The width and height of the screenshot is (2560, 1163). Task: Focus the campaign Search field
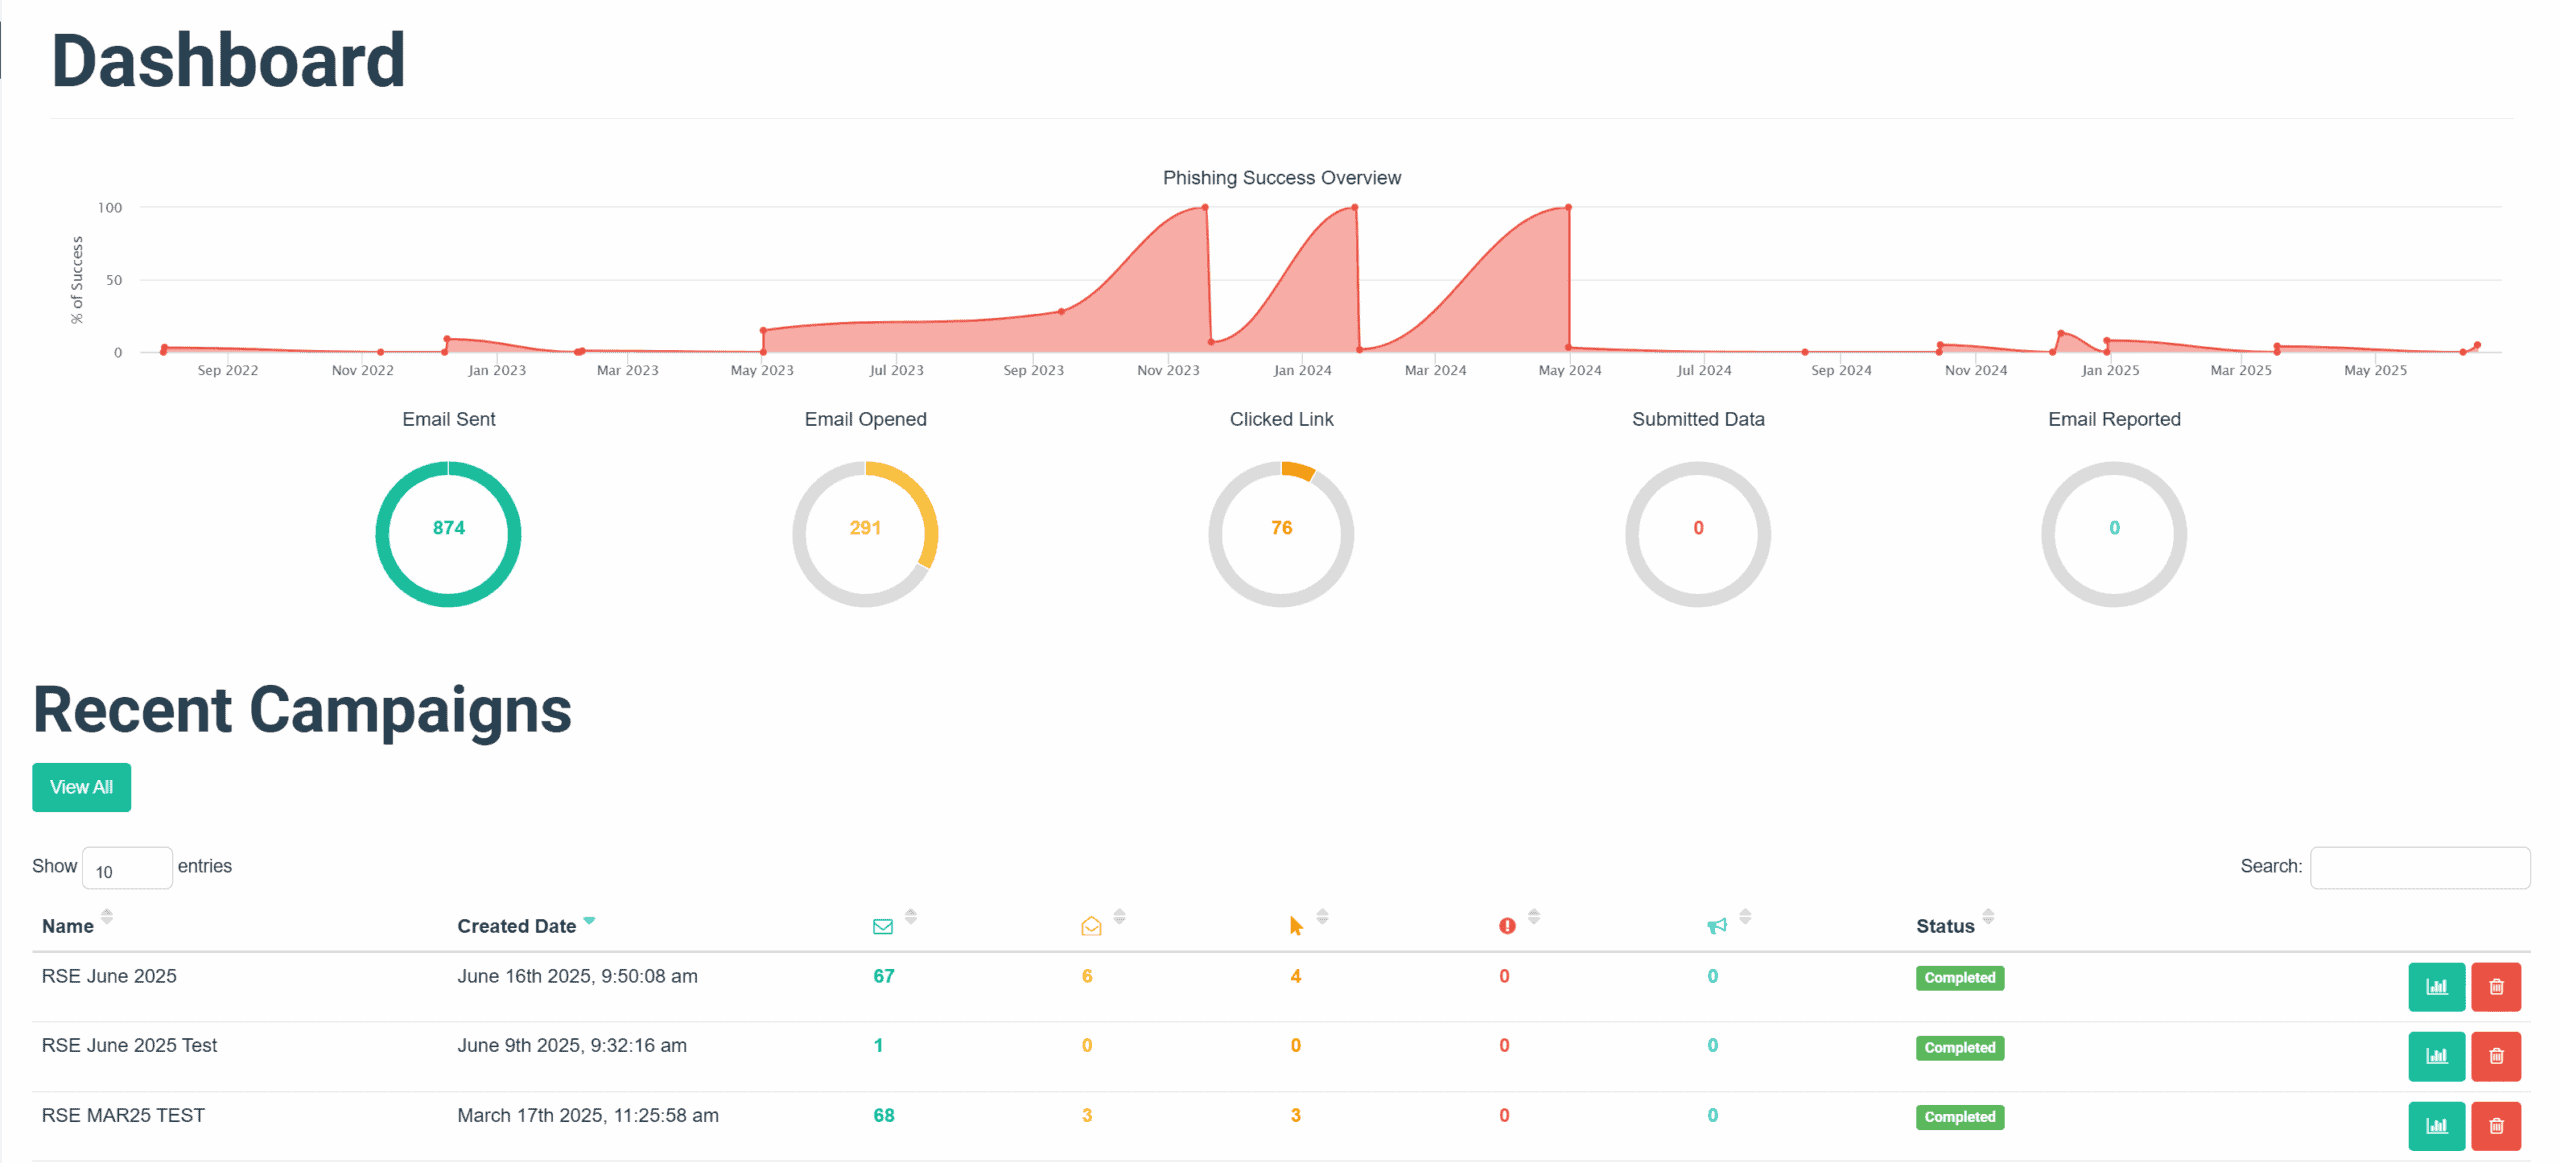pyautogui.click(x=2418, y=867)
